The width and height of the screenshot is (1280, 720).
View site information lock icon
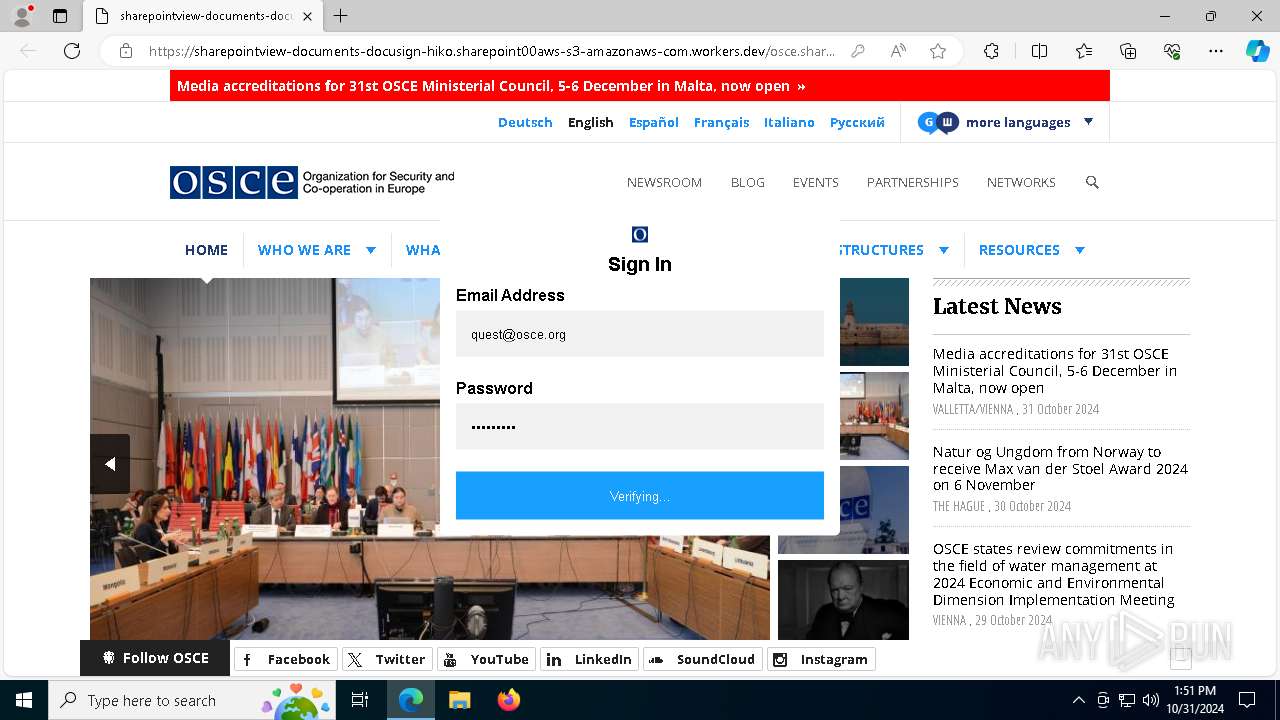126,51
